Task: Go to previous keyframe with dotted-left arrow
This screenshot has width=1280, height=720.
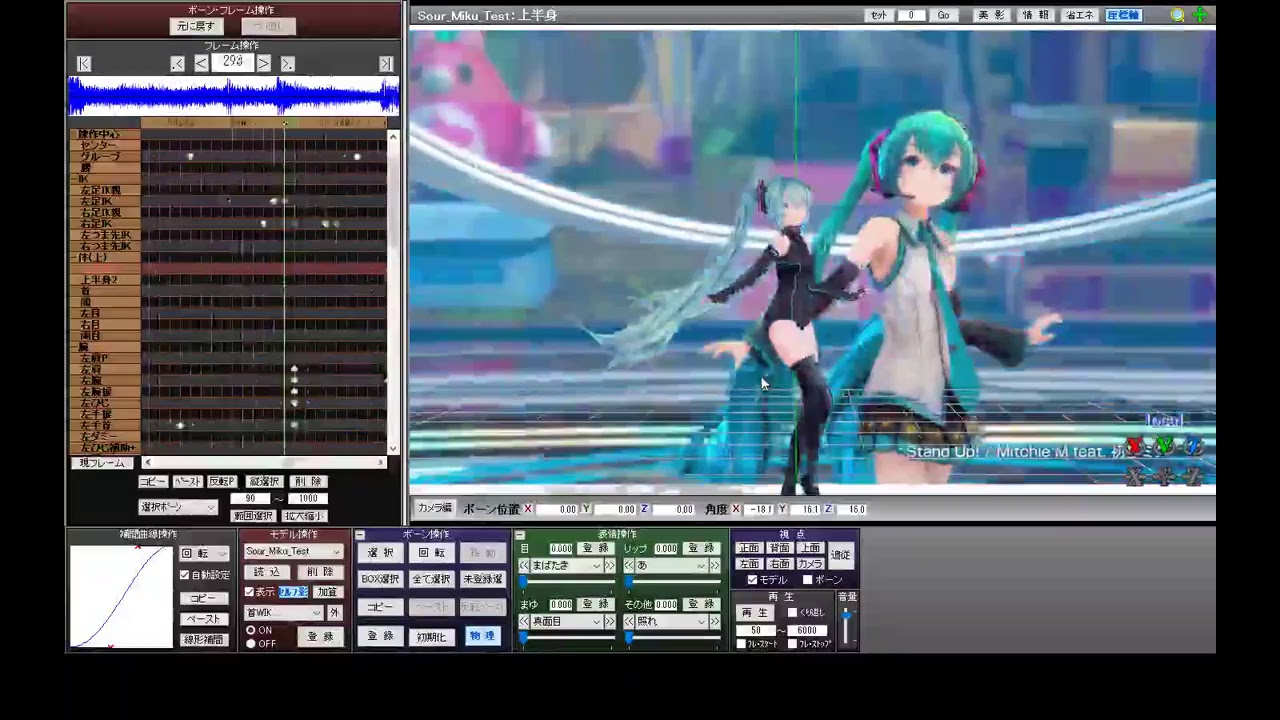Action: pos(177,64)
